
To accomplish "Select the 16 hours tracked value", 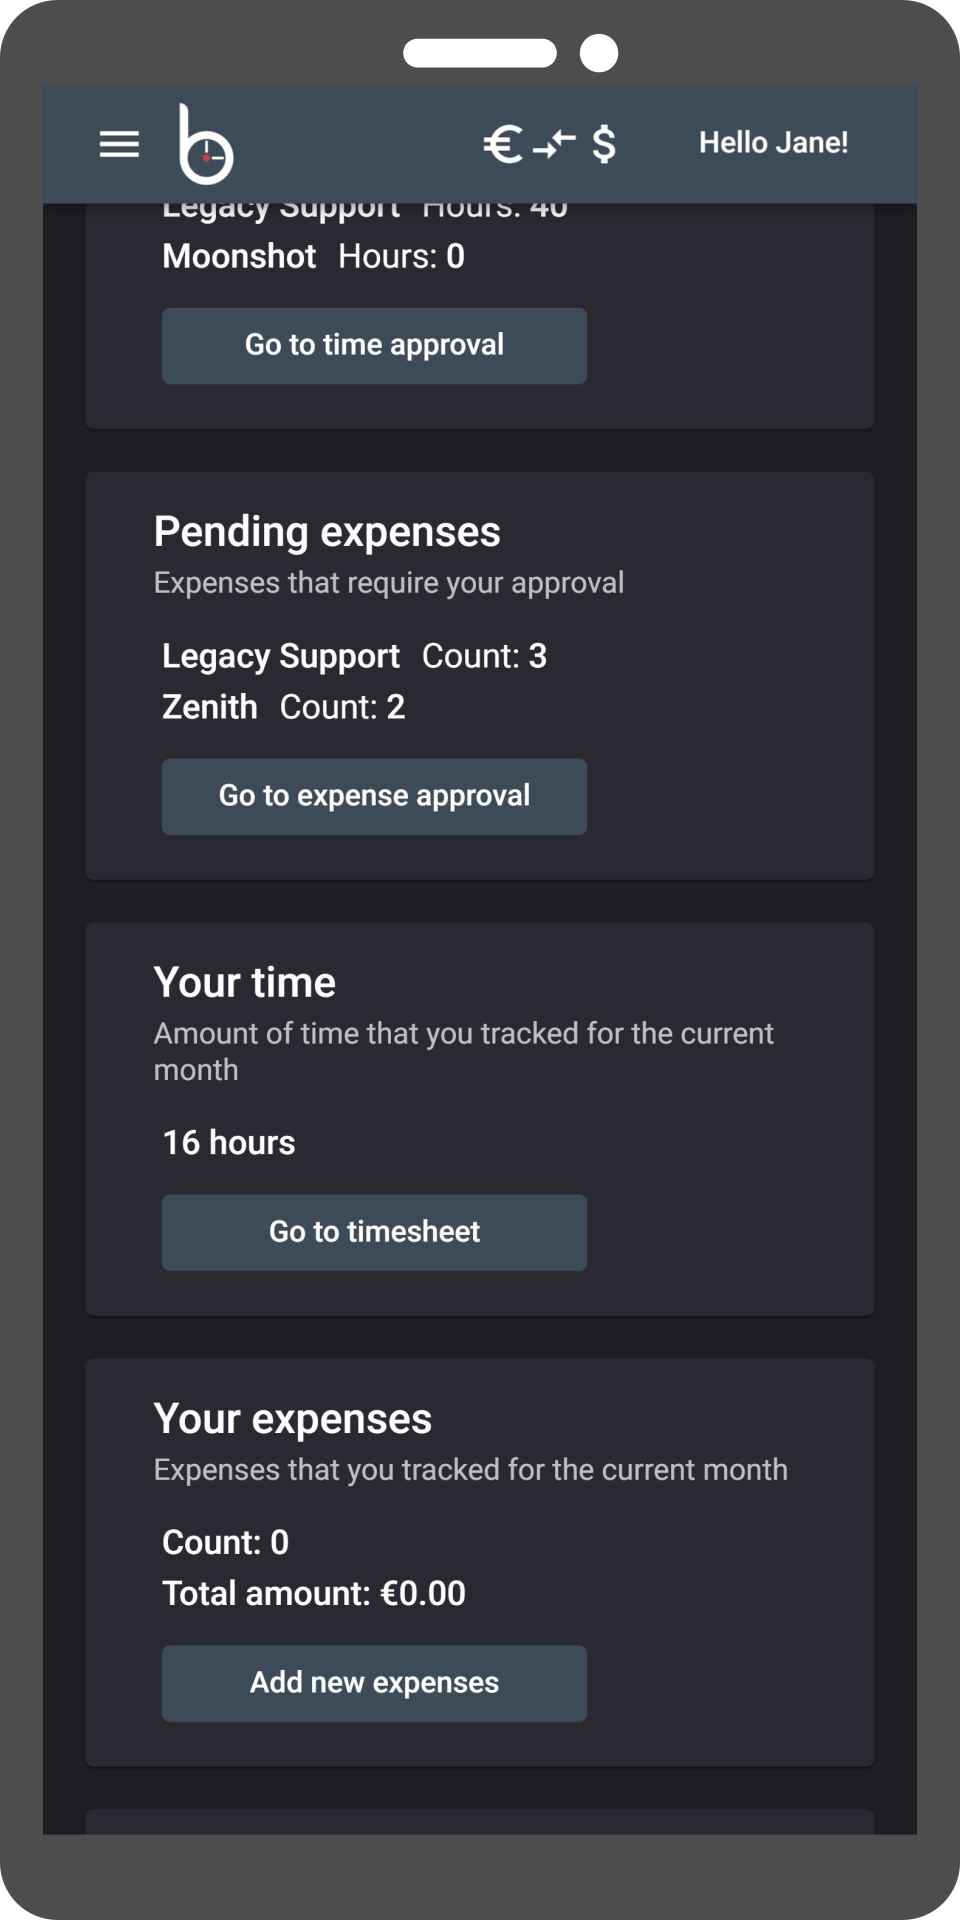I will click(228, 1142).
